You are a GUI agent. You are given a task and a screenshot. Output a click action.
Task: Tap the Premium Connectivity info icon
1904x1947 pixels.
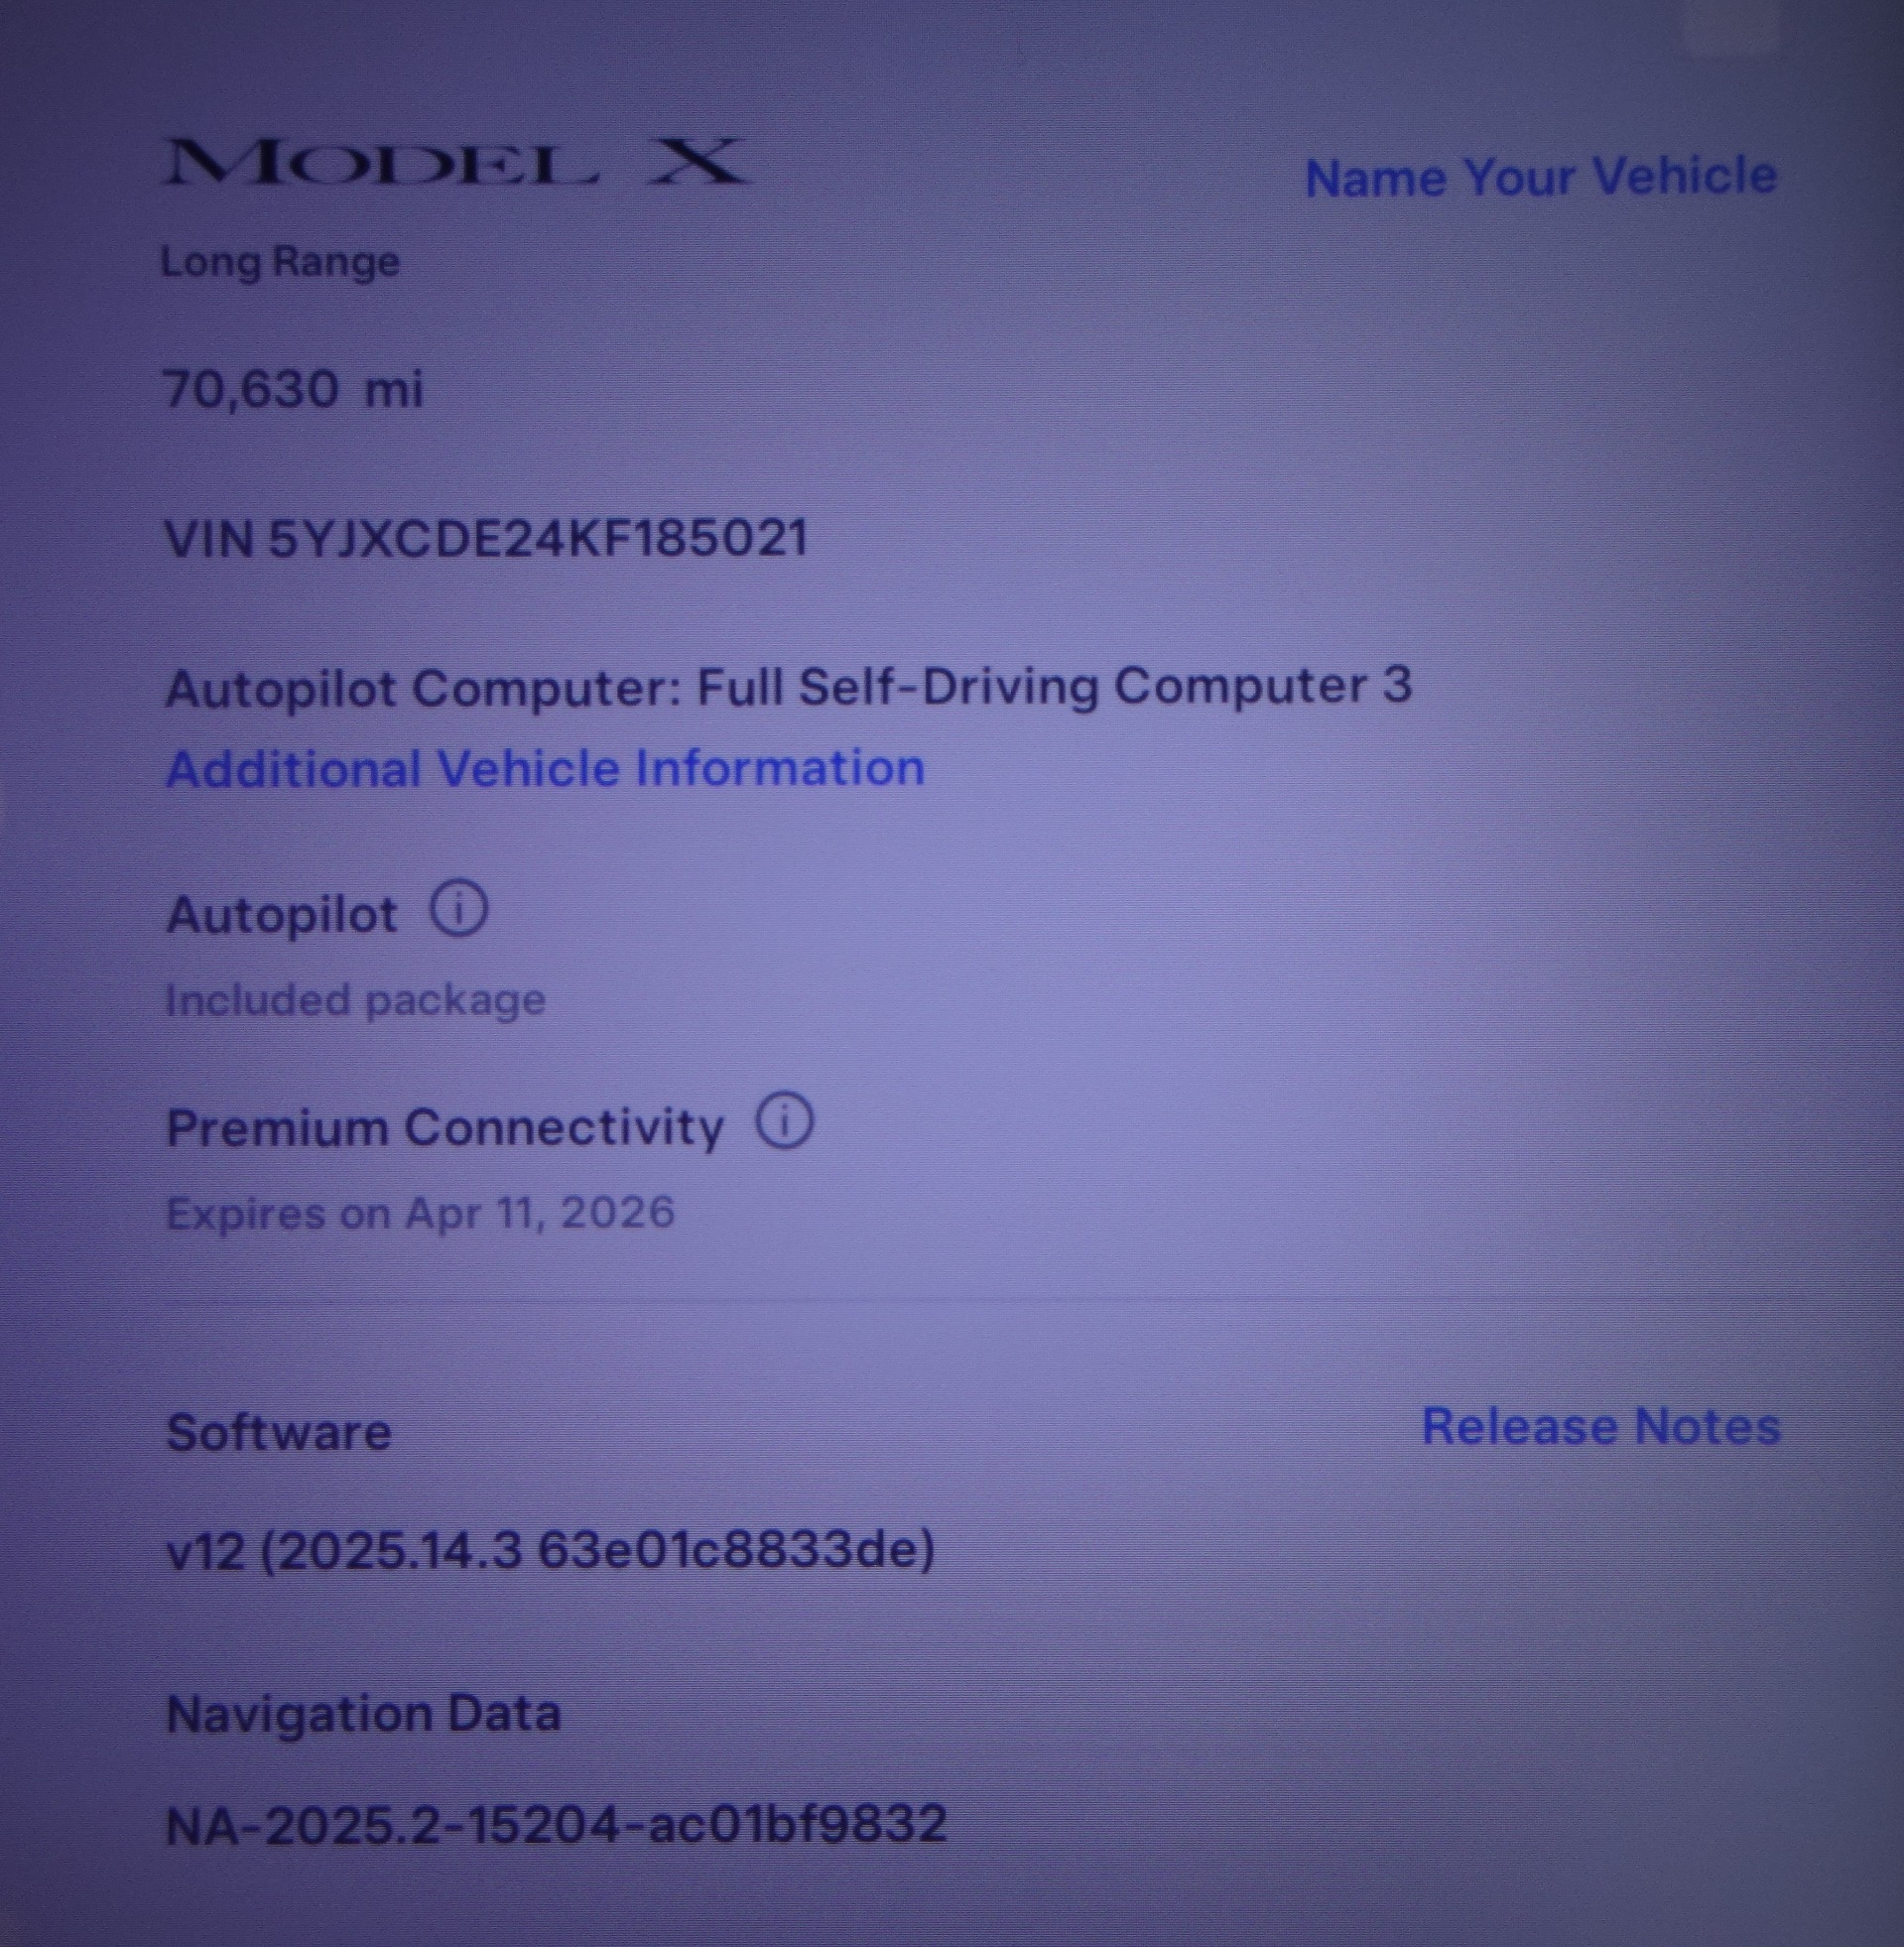[x=785, y=1120]
